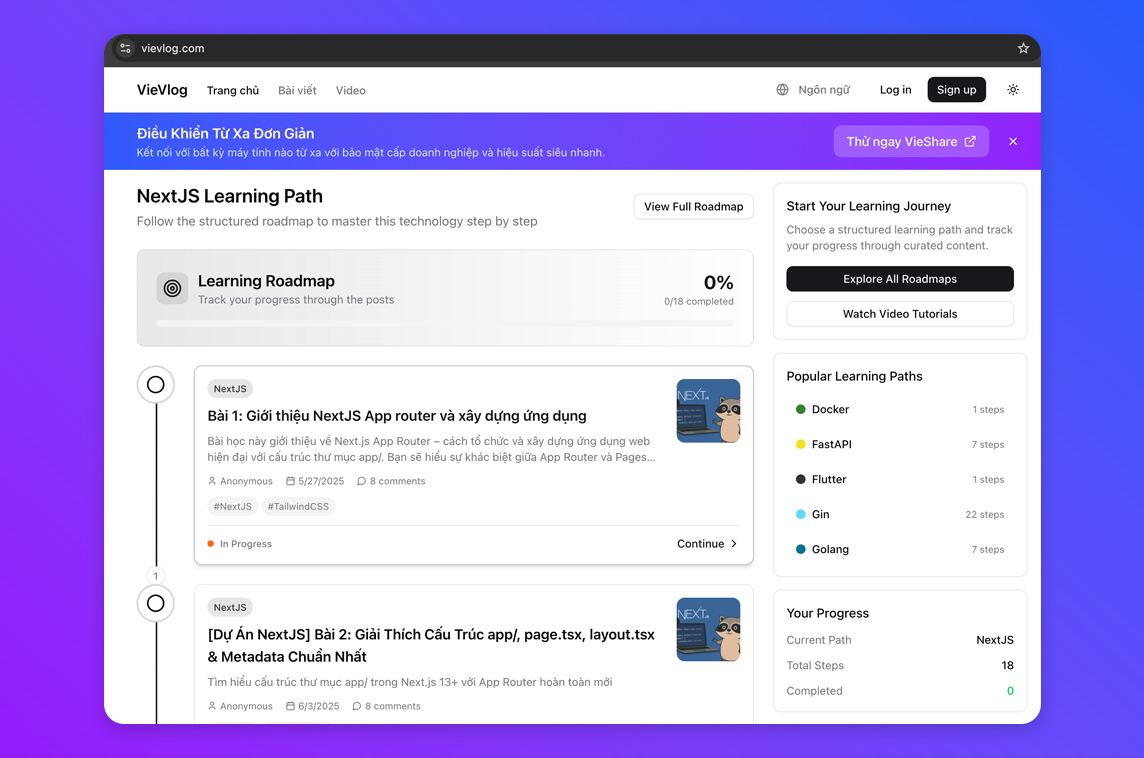This screenshot has width=1144, height=758.
Task: Bookmark the page with the star icon
Action: tap(1023, 48)
